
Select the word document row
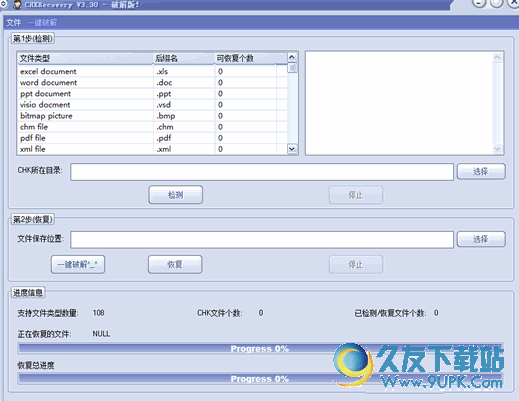[152, 82]
